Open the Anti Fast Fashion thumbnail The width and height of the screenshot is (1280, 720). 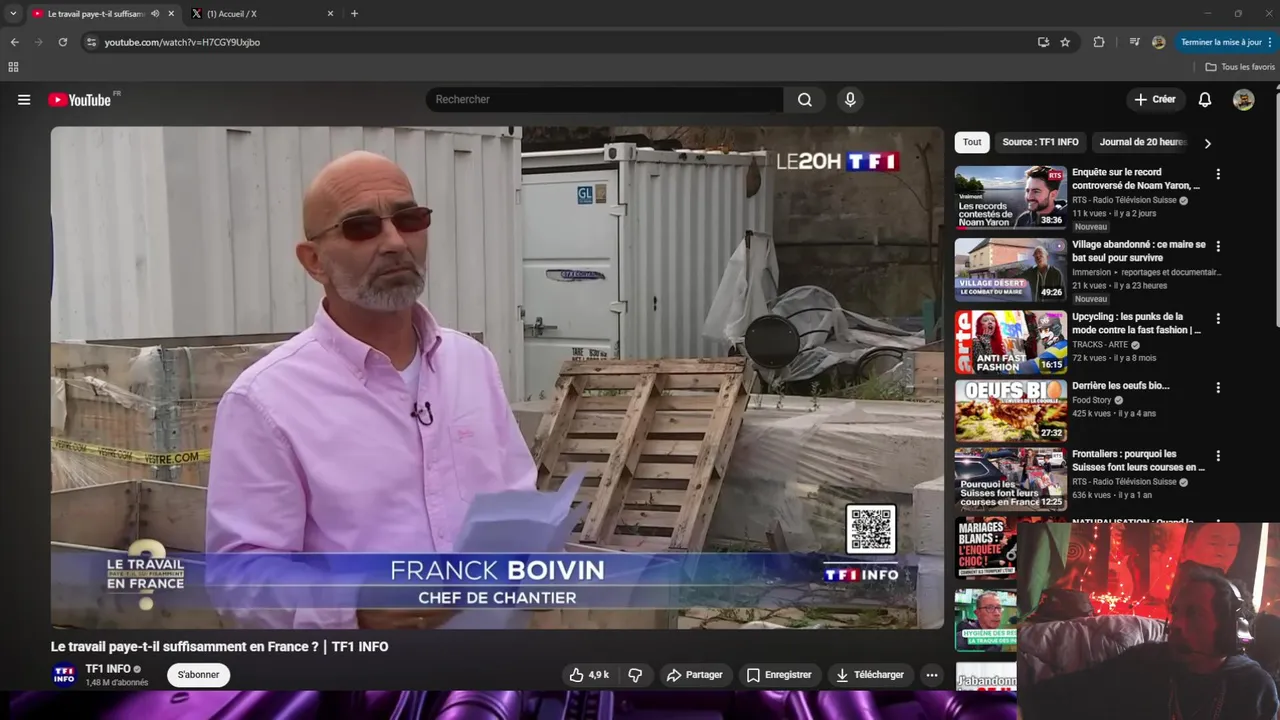[1010, 342]
